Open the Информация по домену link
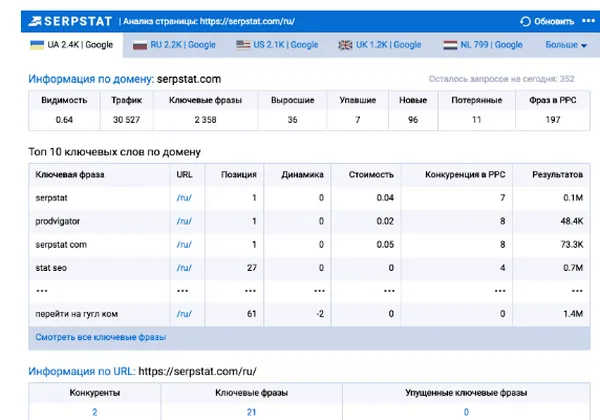 pyautogui.click(x=91, y=79)
